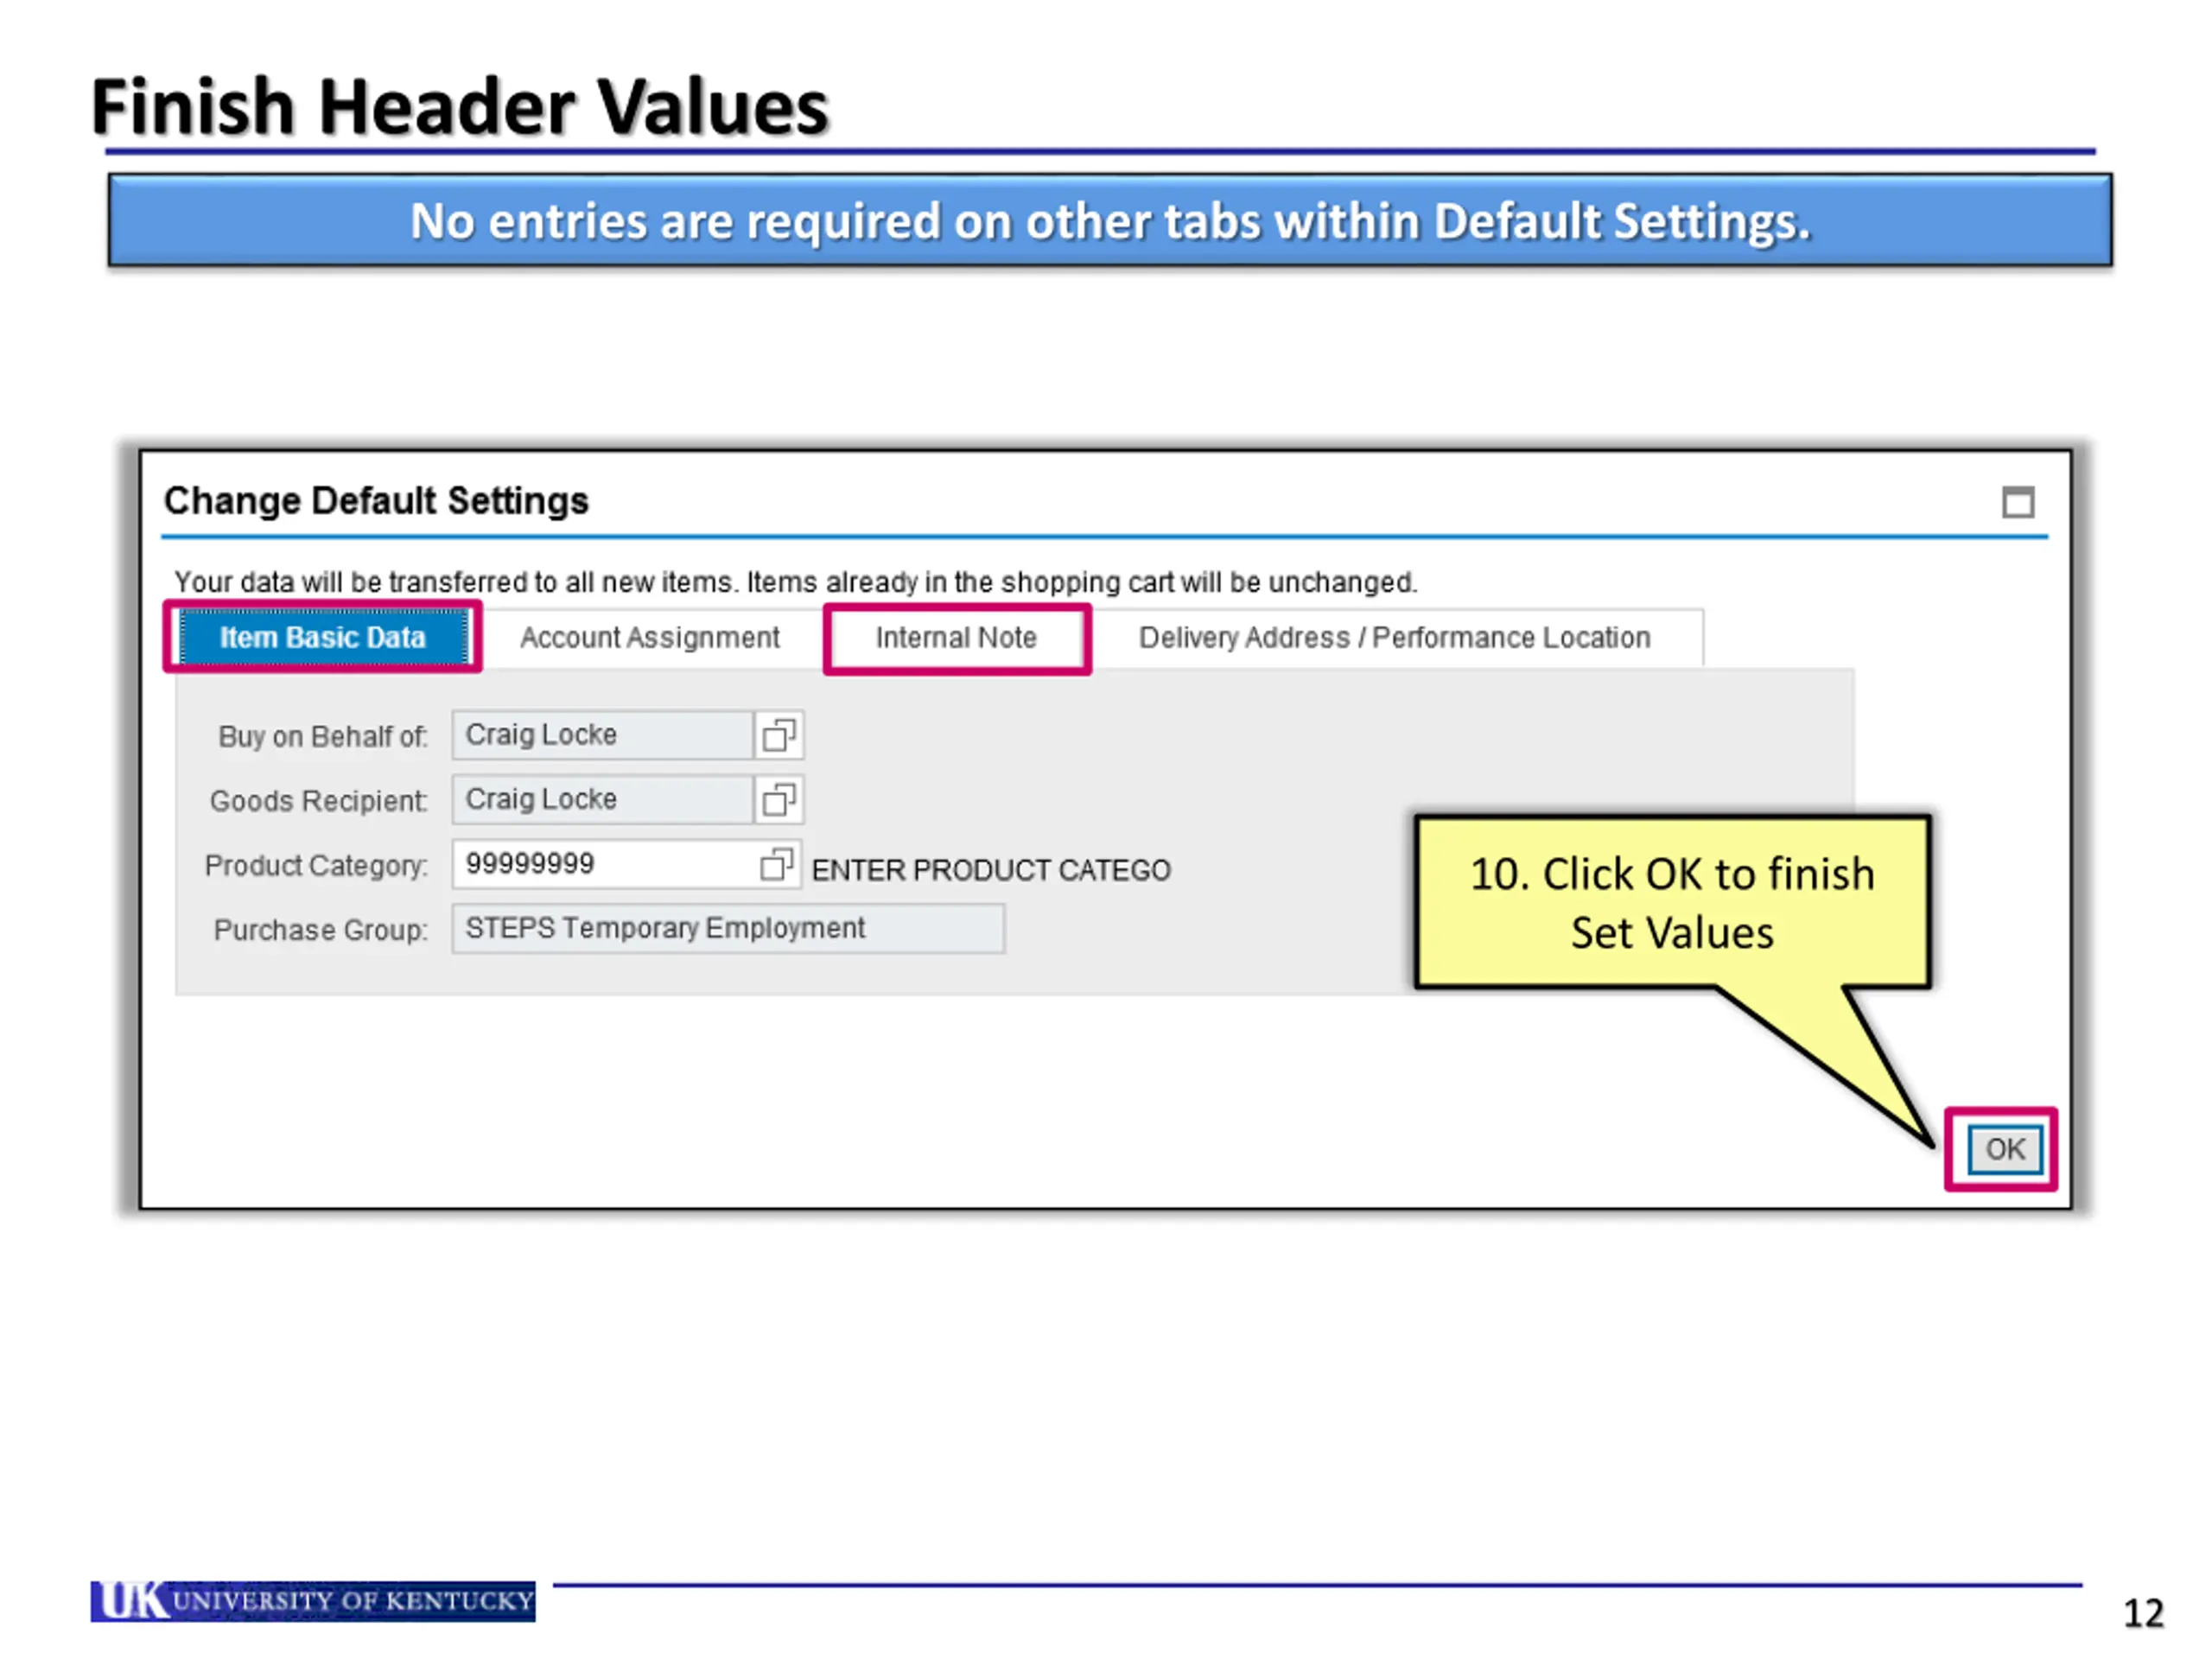Viewport: 2212px width, 1659px height.
Task: Click the maximize icon in Change Default Settings dialog
Action: (x=2017, y=502)
